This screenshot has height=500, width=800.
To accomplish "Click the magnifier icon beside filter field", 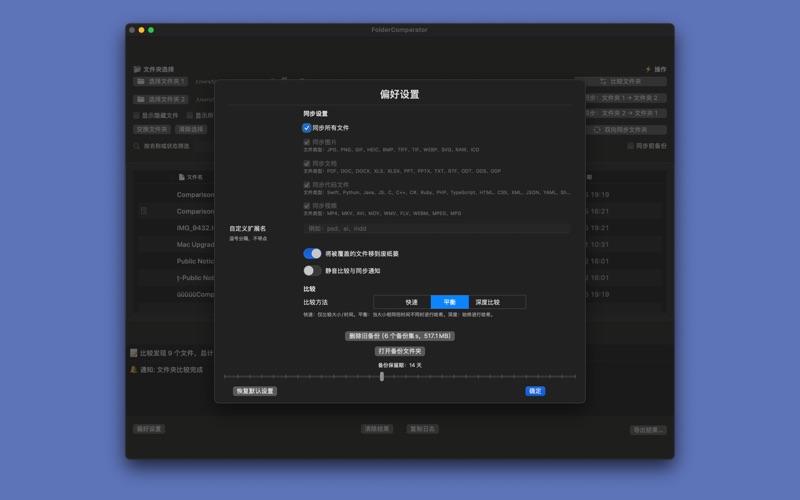I will [x=136, y=146].
